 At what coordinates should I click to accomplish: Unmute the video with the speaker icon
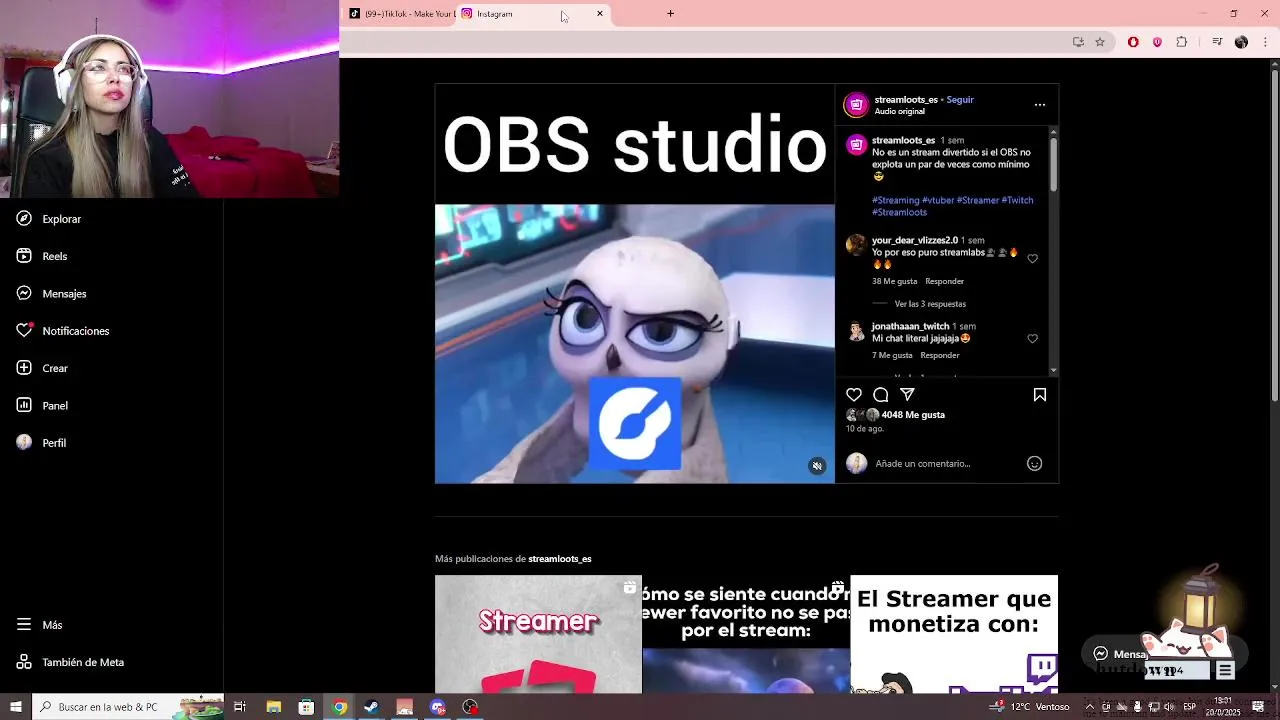pos(817,466)
